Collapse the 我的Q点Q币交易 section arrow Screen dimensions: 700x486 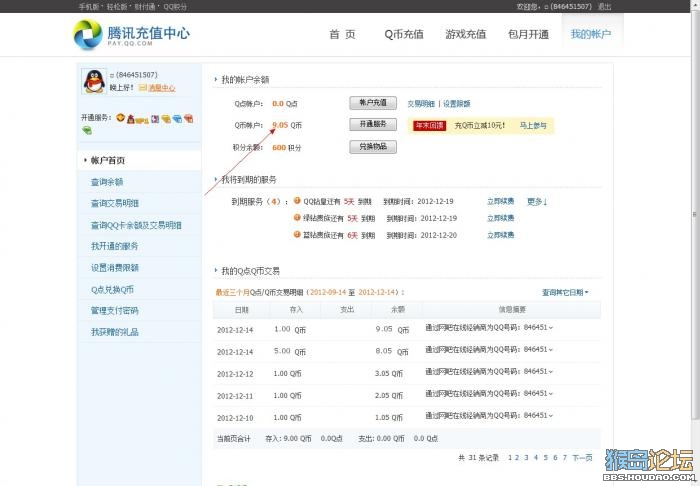[x=216, y=270]
